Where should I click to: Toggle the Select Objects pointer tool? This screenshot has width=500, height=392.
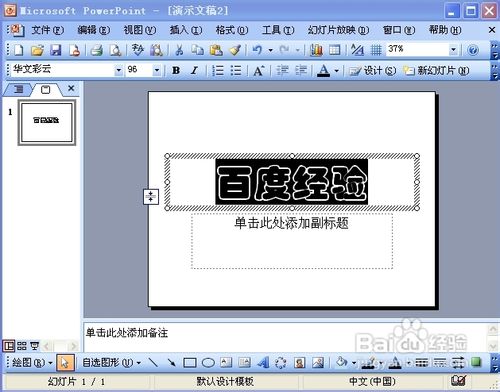65,362
